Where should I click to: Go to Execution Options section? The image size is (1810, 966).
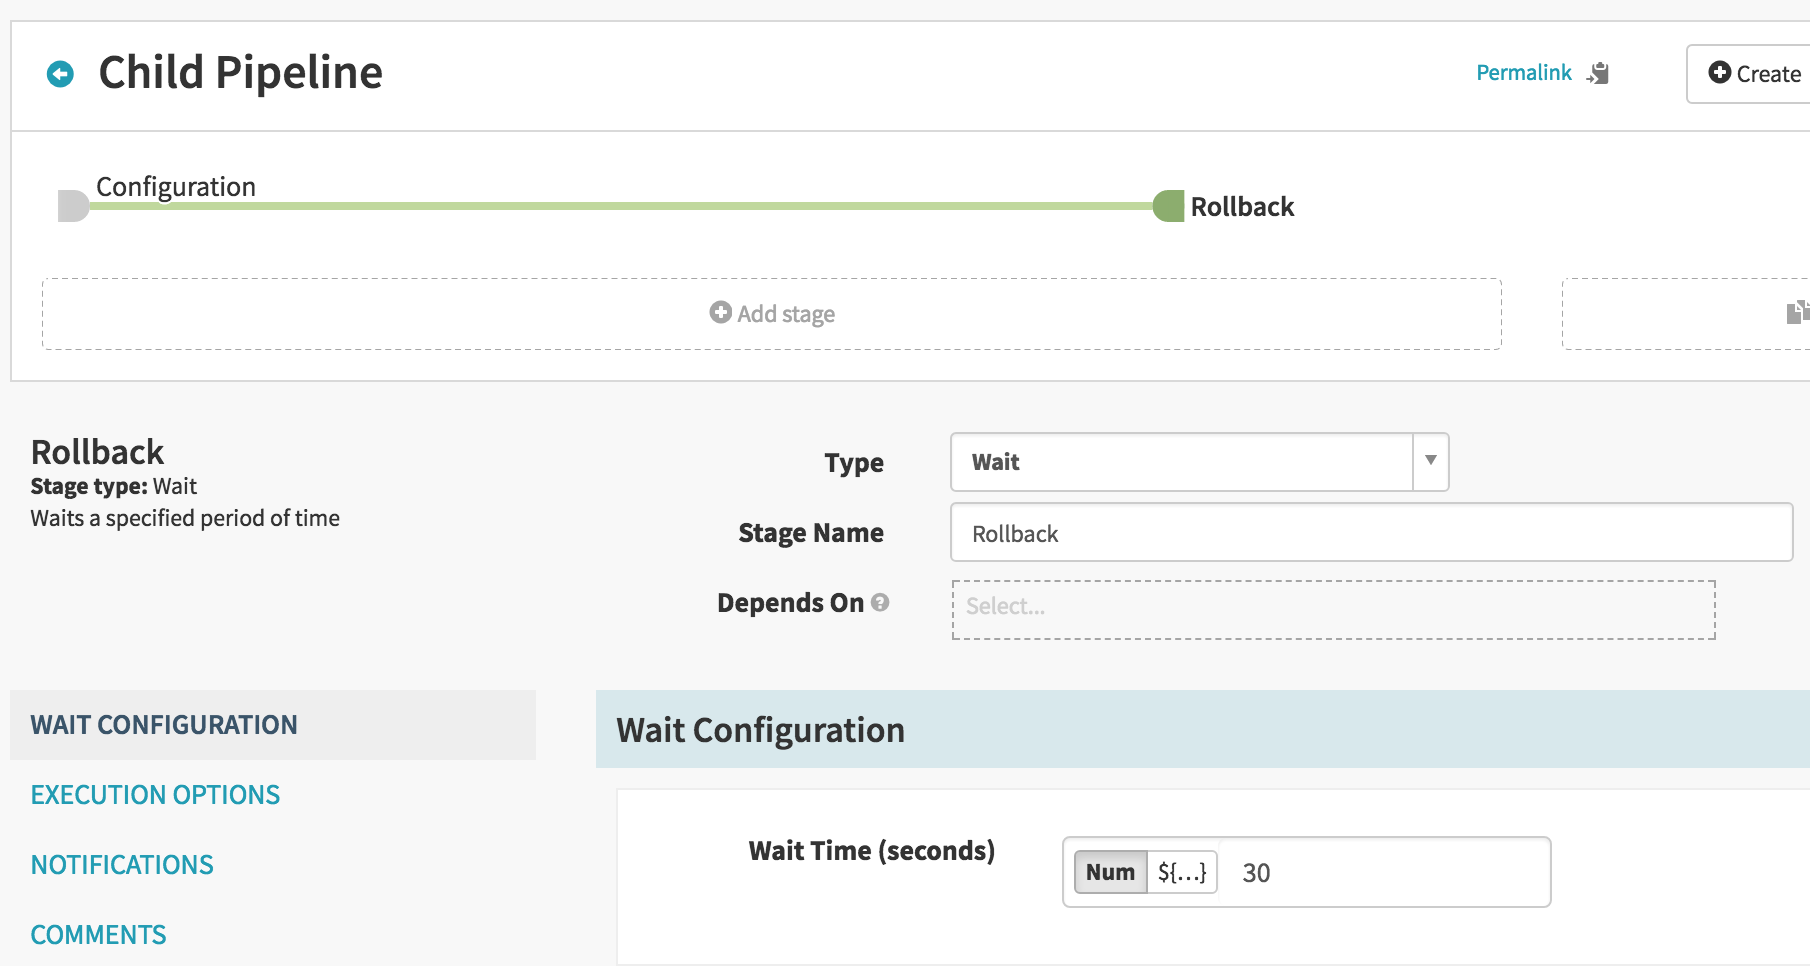pyautogui.click(x=155, y=795)
